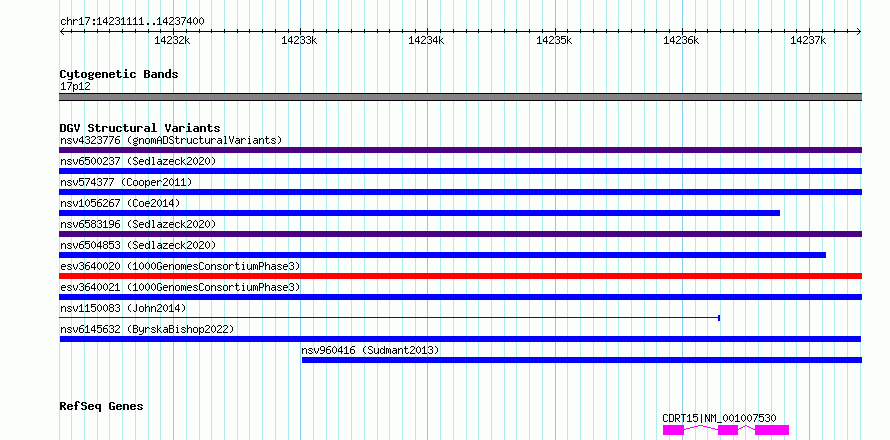Select the last CDRT15 exon block
This screenshot has width=890, height=440.
pyautogui.click(x=772, y=430)
